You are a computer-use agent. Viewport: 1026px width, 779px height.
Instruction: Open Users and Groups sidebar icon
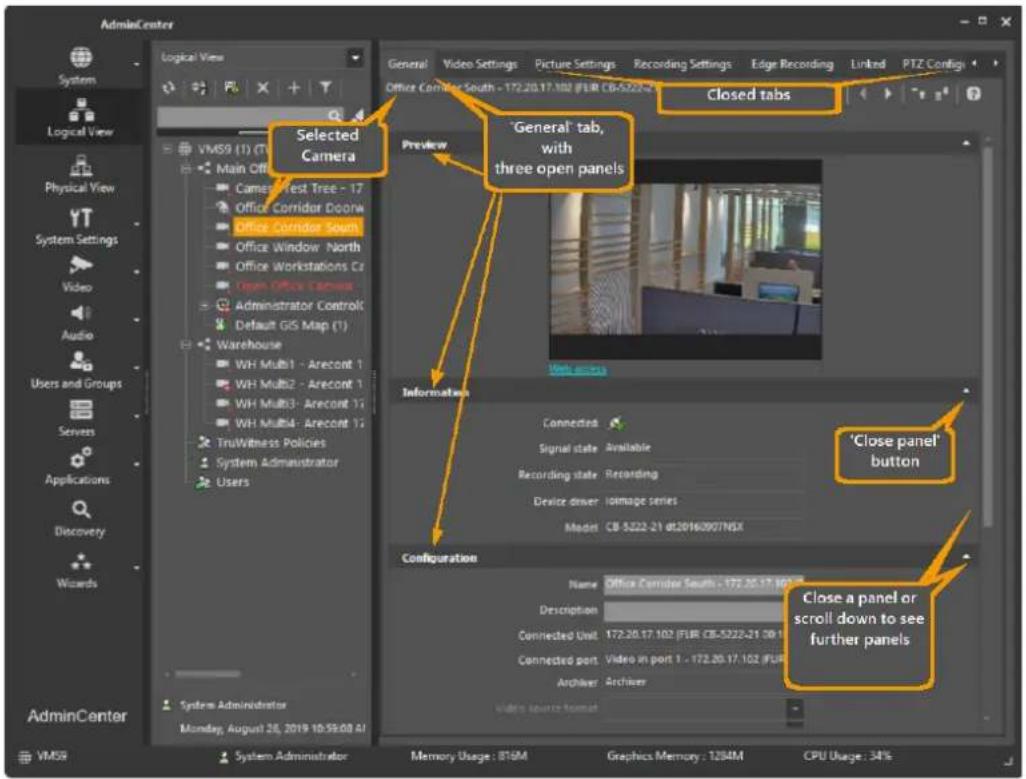pos(81,360)
